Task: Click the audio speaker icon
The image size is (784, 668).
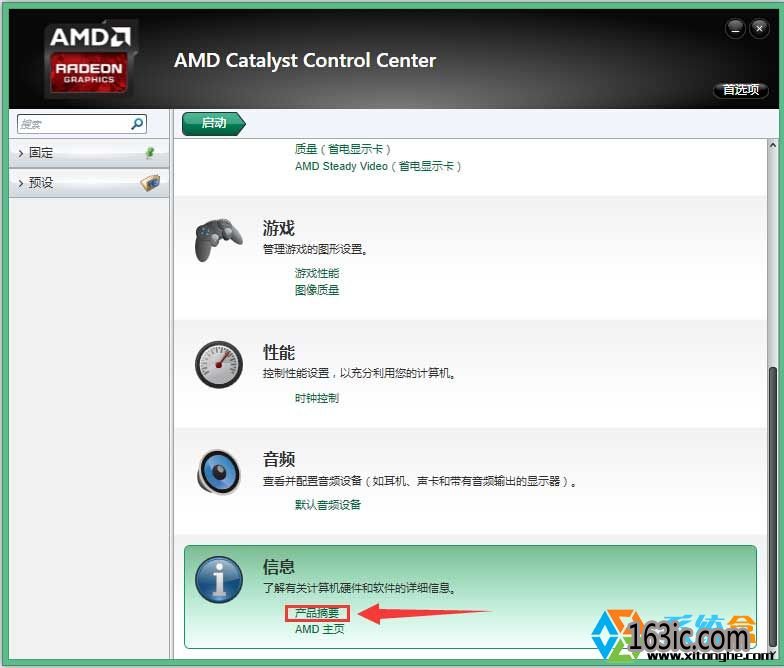Action: point(219,472)
